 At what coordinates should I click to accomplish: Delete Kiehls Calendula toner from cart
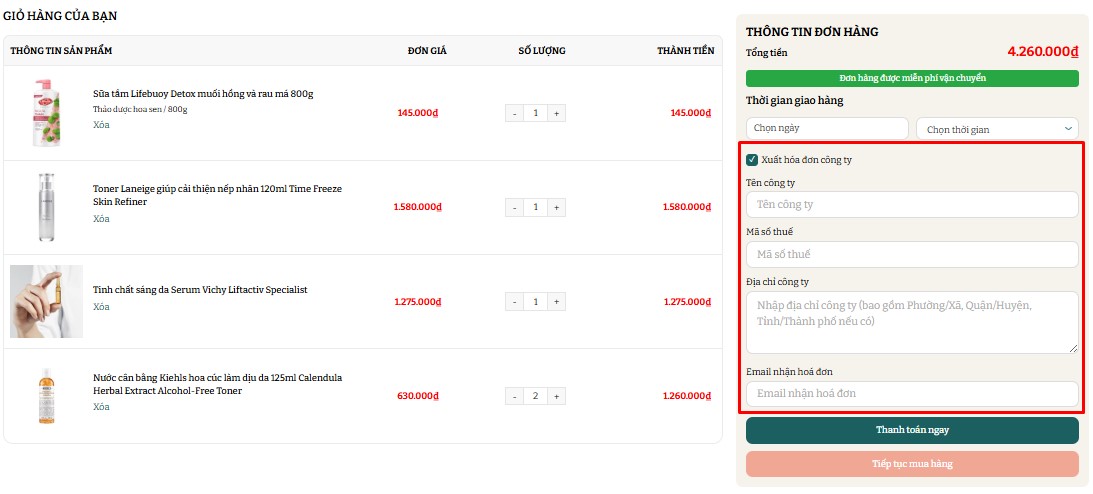coord(101,407)
